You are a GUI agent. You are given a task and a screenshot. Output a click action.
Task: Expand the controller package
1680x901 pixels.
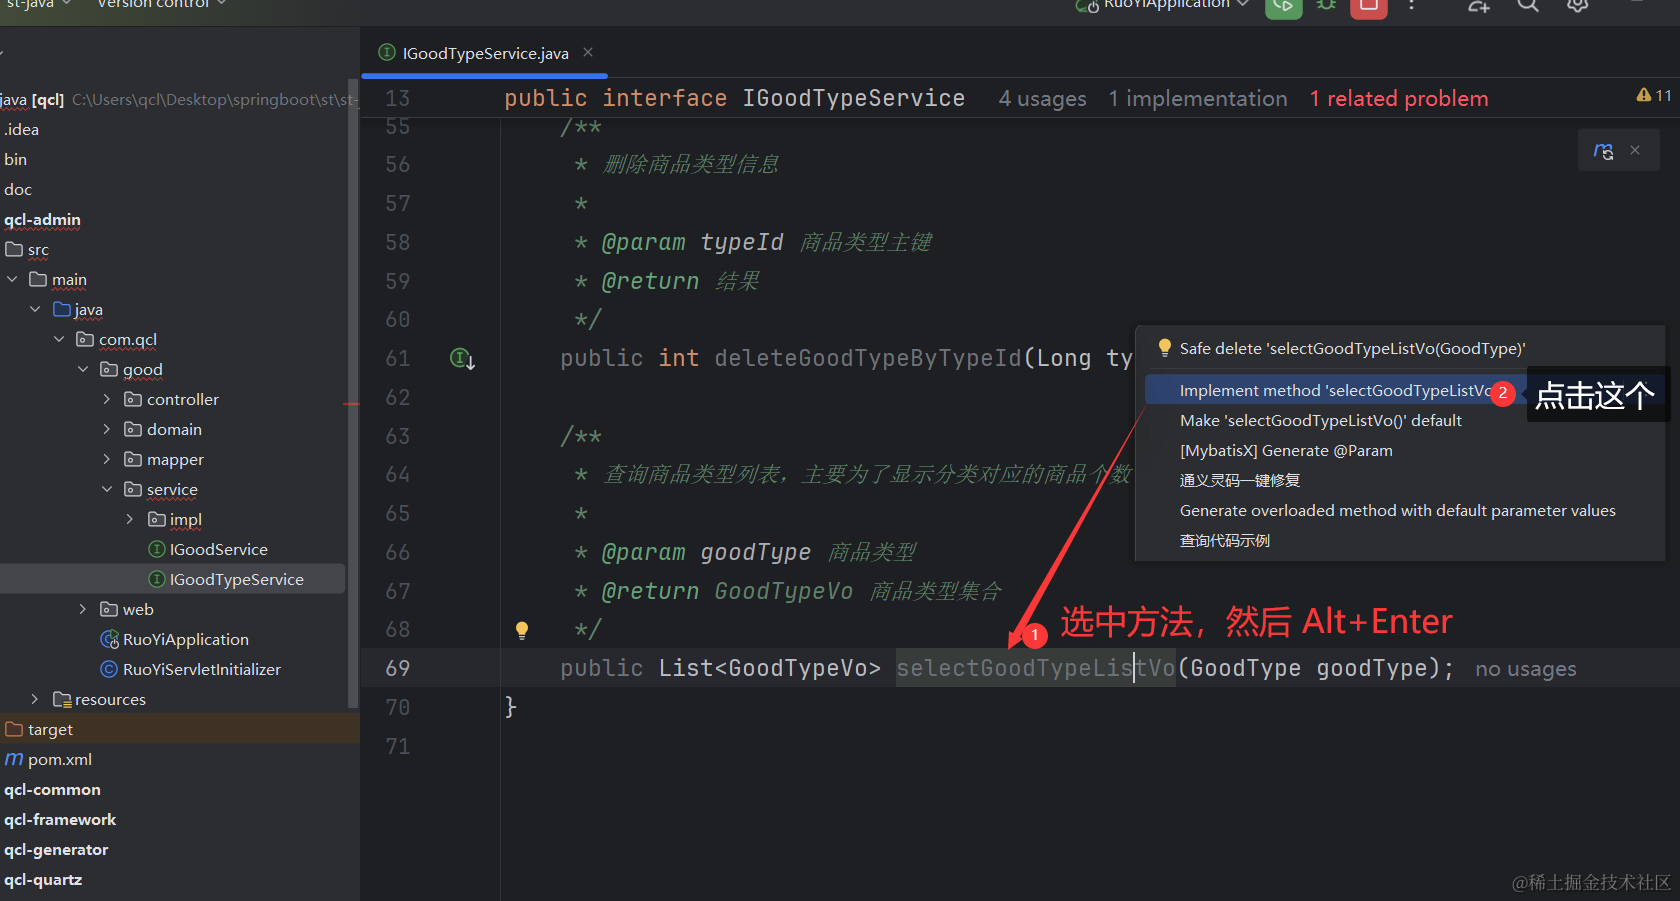[x=107, y=400]
